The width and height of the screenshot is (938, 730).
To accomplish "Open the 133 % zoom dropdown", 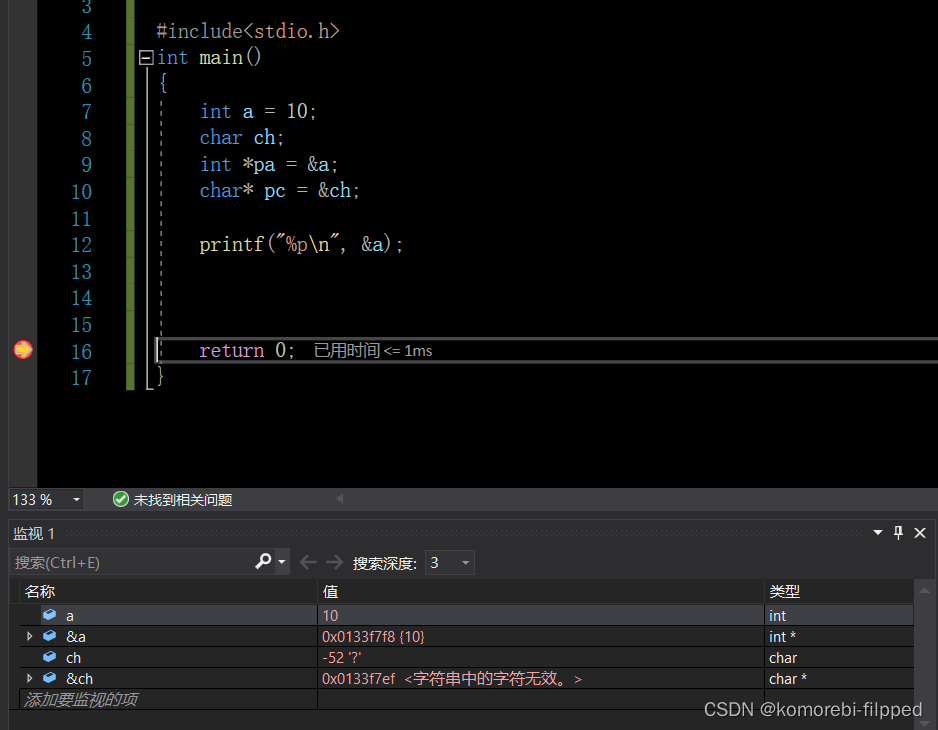I will coord(76,499).
